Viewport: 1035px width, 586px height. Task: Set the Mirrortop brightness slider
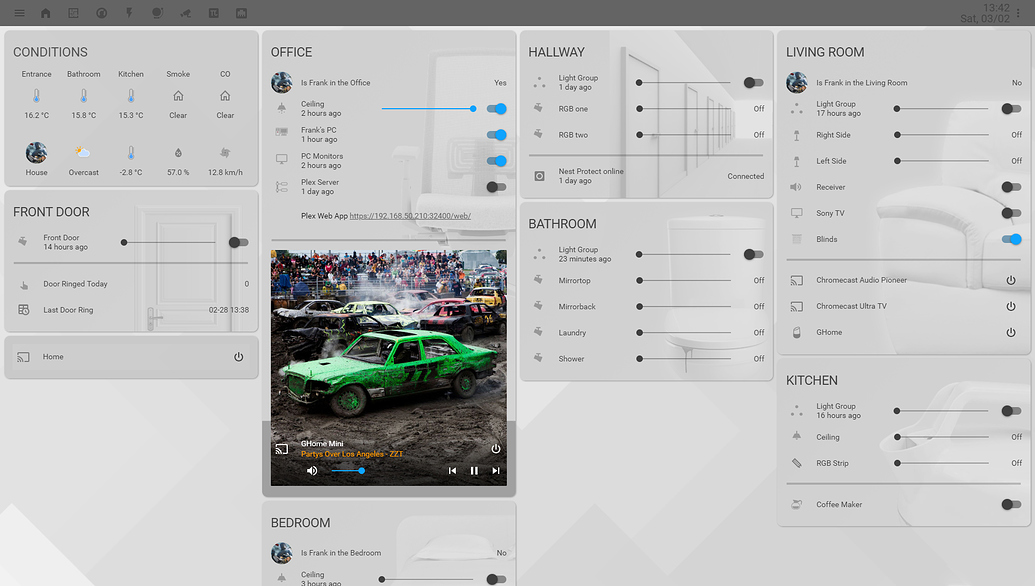pyautogui.click(x=684, y=280)
